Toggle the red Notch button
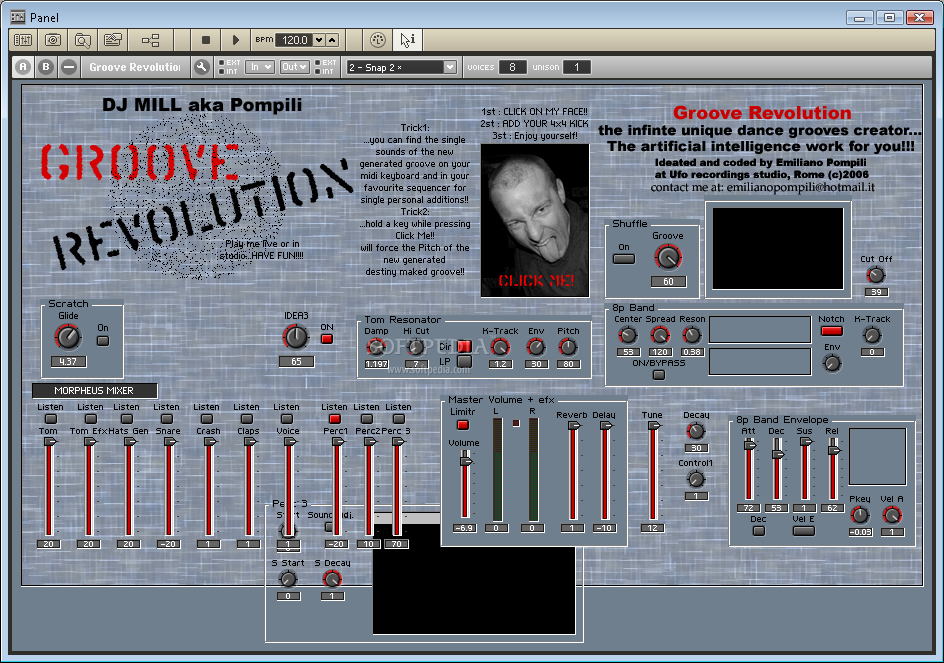Image resolution: width=944 pixels, height=663 pixels. click(x=831, y=331)
